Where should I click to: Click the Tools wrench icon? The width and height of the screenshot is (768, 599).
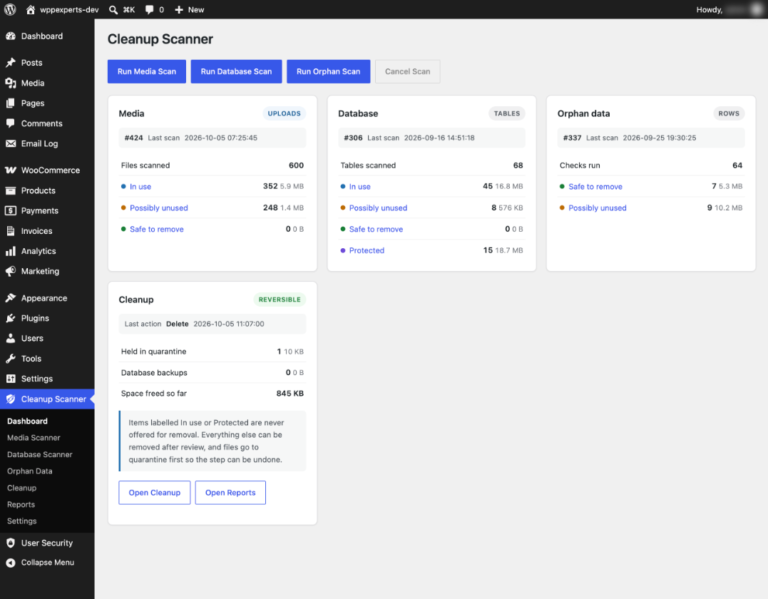point(10,359)
